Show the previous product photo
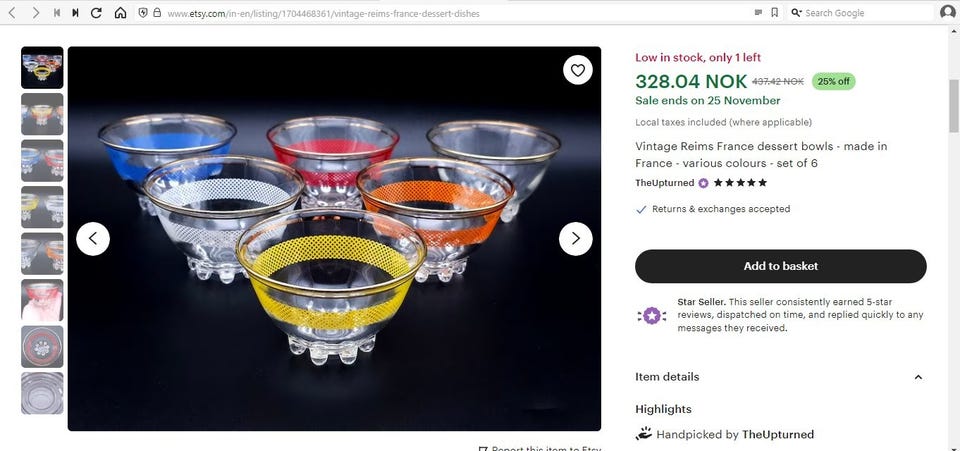The image size is (960, 451). pos(93,238)
